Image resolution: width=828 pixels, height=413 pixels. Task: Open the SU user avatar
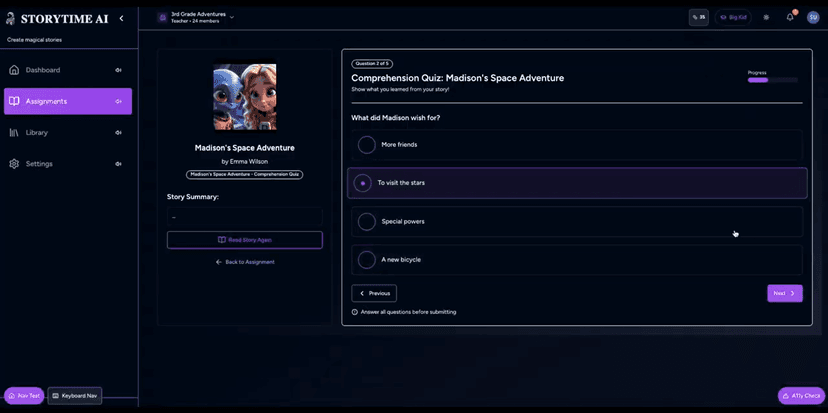813,17
